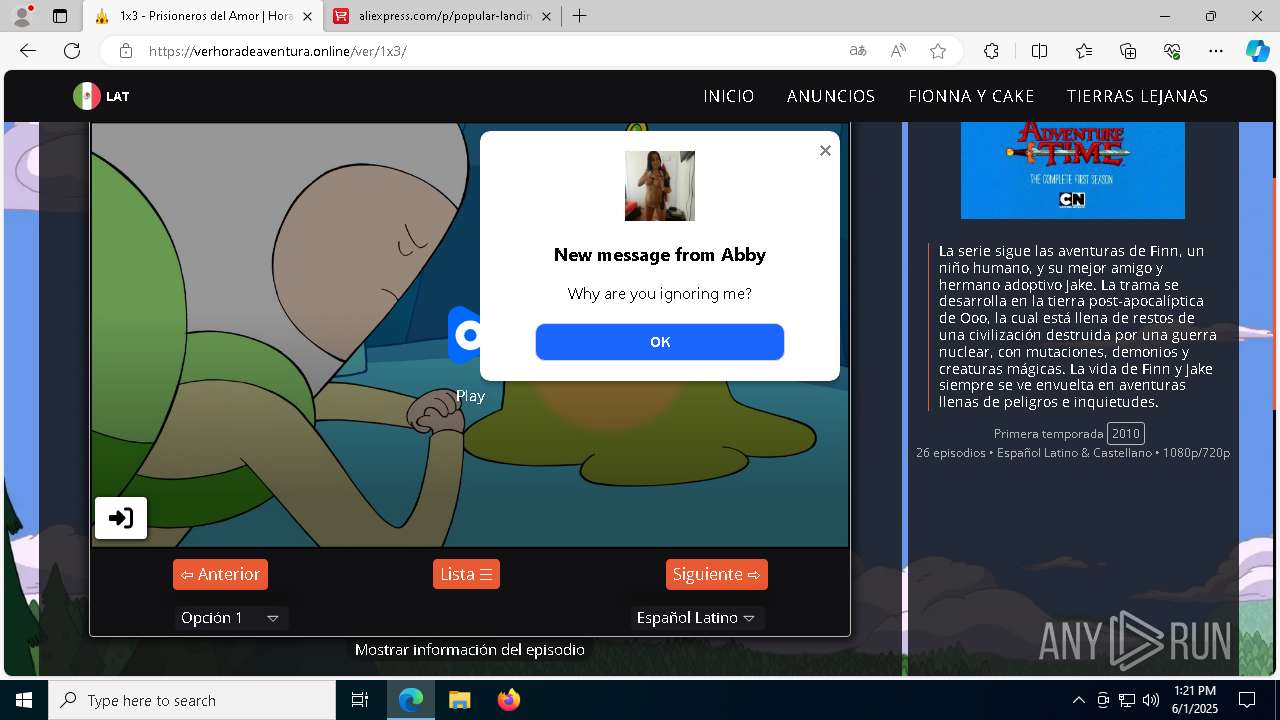Image resolution: width=1280 pixels, height=720 pixels.
Task: Go to the INICIO menu item
Action: click(x=729, y=96)
